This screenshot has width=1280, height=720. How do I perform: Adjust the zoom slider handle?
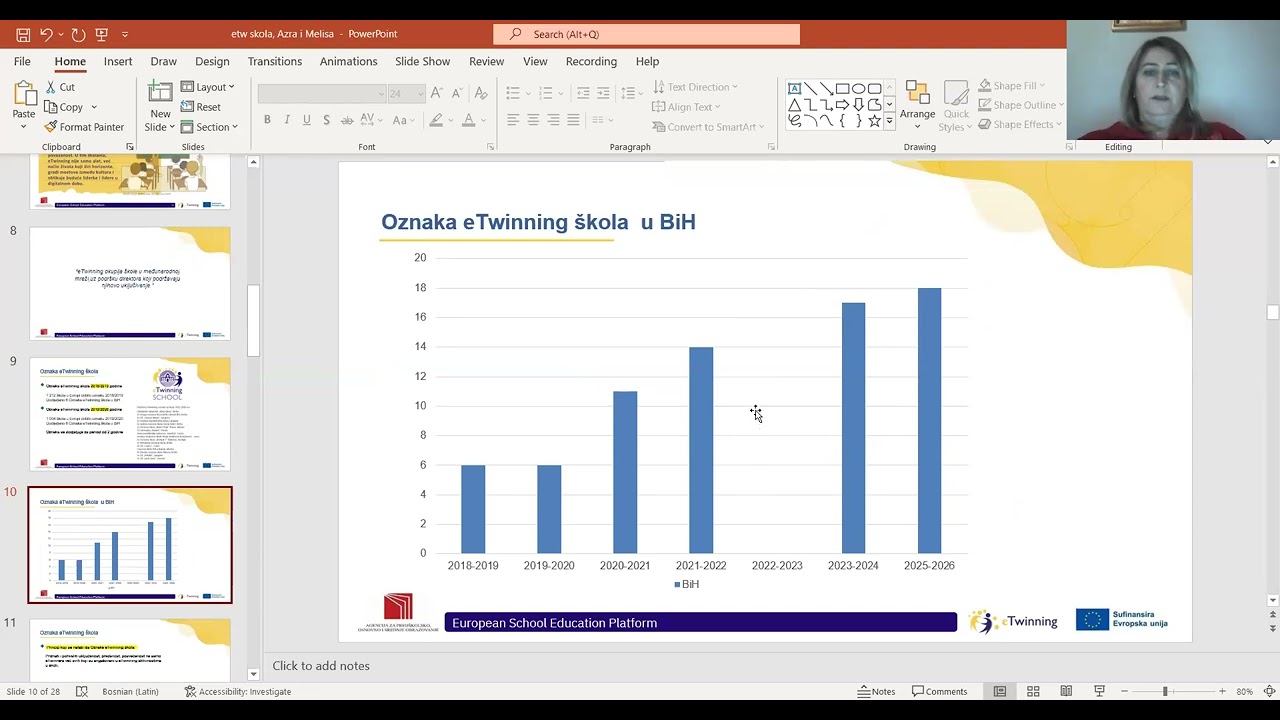pyautogui.click(x=1164, y=691)
